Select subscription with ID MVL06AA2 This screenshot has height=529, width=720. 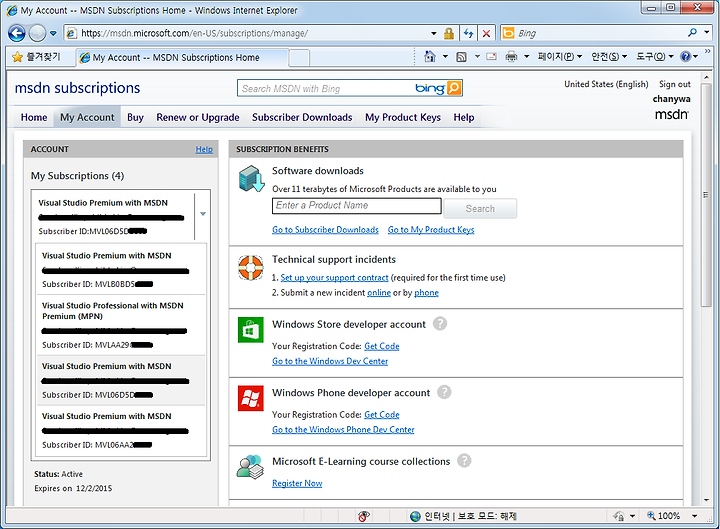coord(121,430)
